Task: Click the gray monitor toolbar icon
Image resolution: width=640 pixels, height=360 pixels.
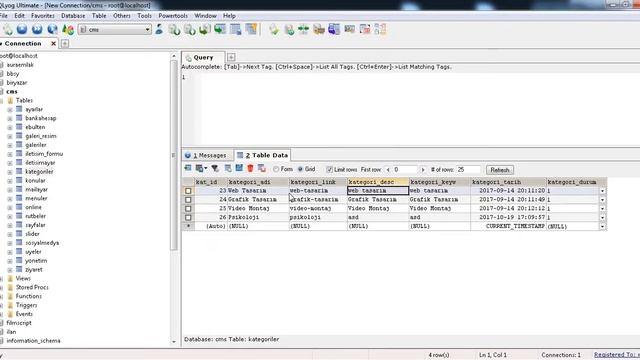Action: pyautogui.click(x=349, y=29)
